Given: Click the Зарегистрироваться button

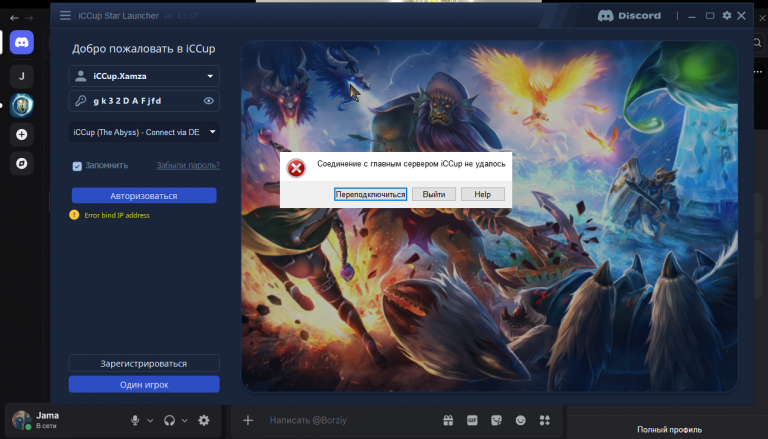Looking at the screenshot, I should 144,364.
